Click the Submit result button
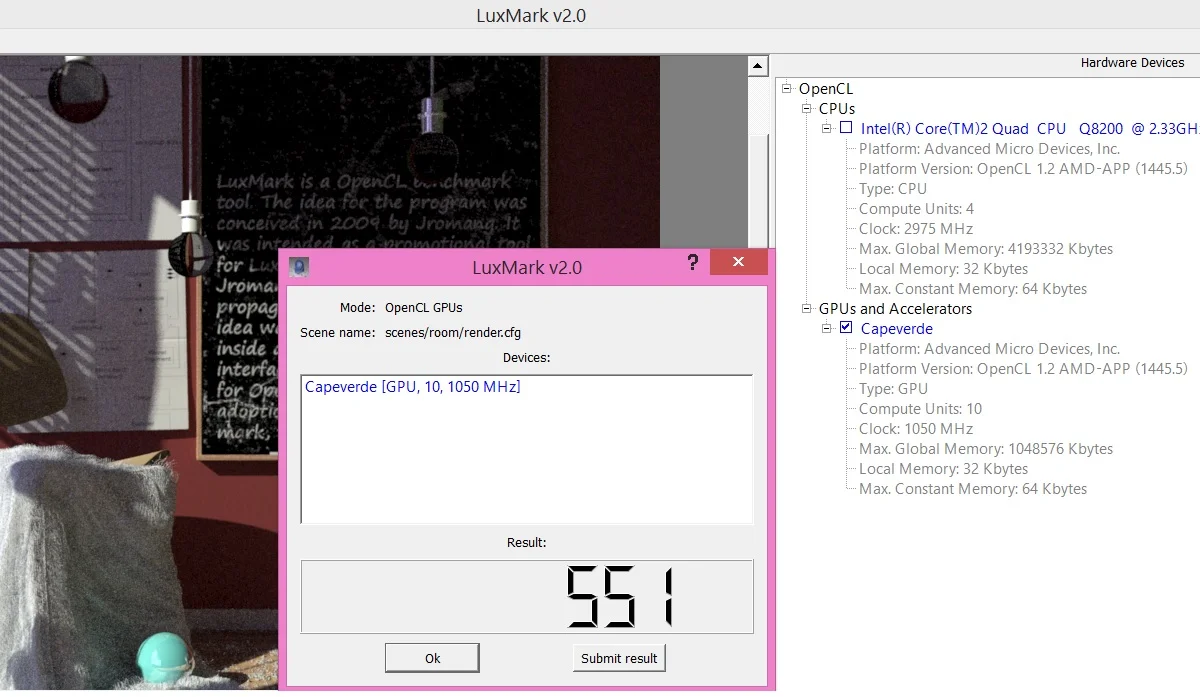1200x697 pixels. [619, 658]
